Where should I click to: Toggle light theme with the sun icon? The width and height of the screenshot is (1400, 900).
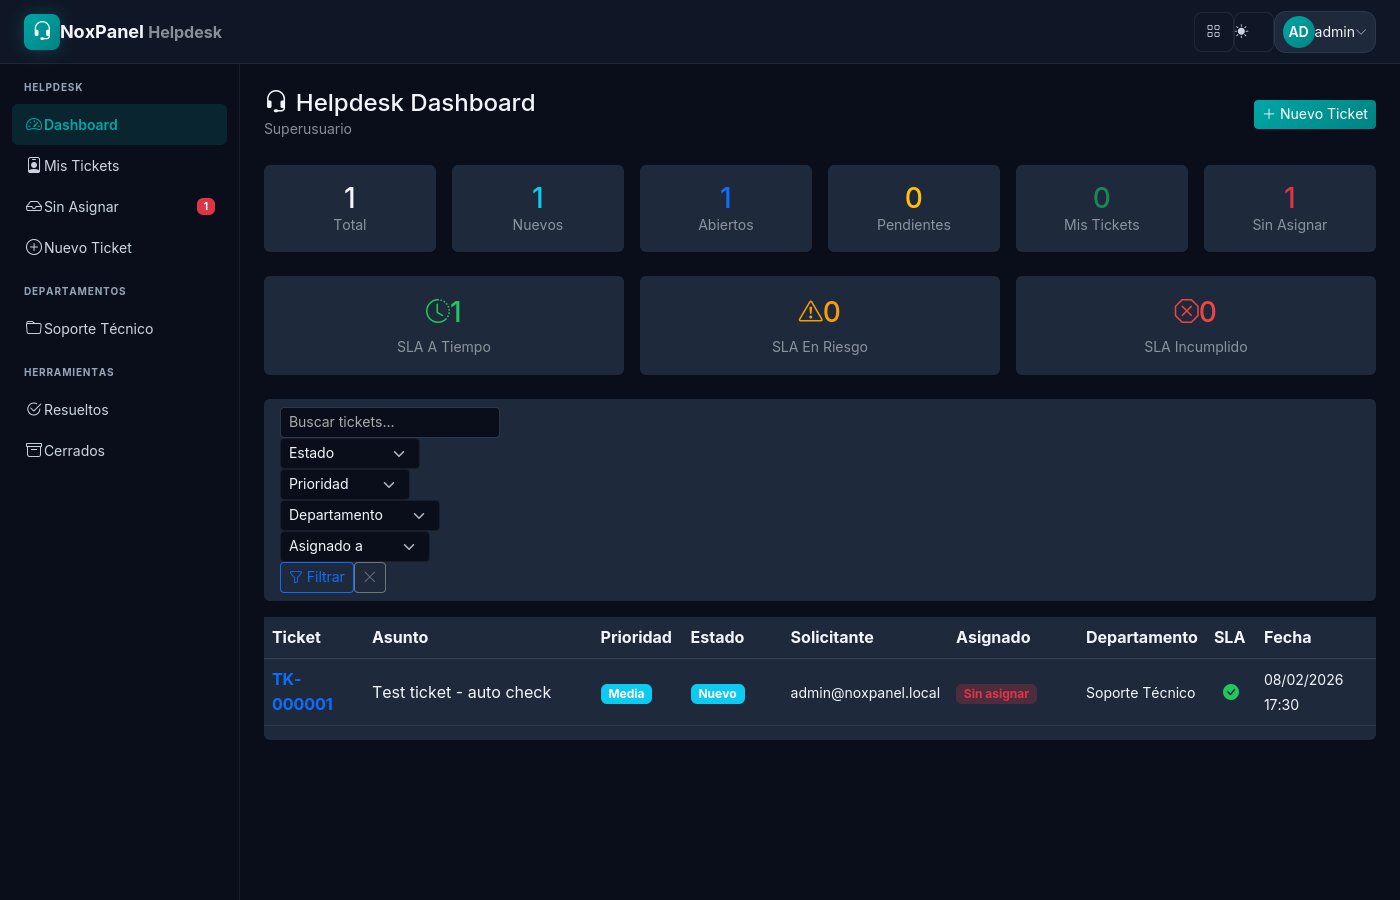coord(1242,32)
